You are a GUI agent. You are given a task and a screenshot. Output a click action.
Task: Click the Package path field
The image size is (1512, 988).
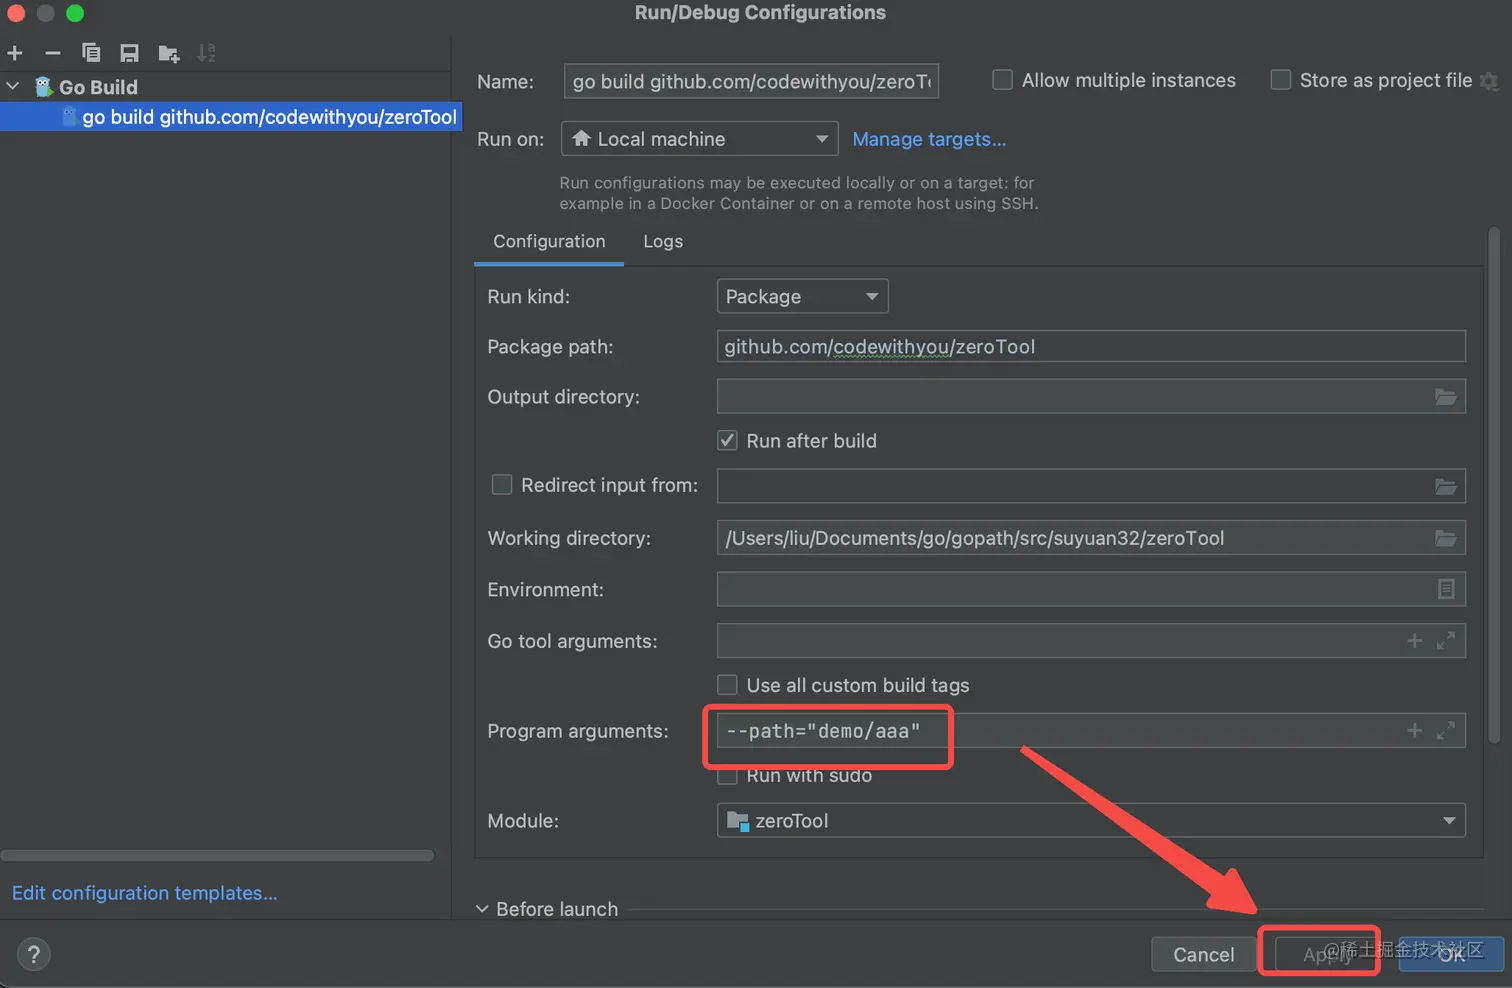[1091, 347]
